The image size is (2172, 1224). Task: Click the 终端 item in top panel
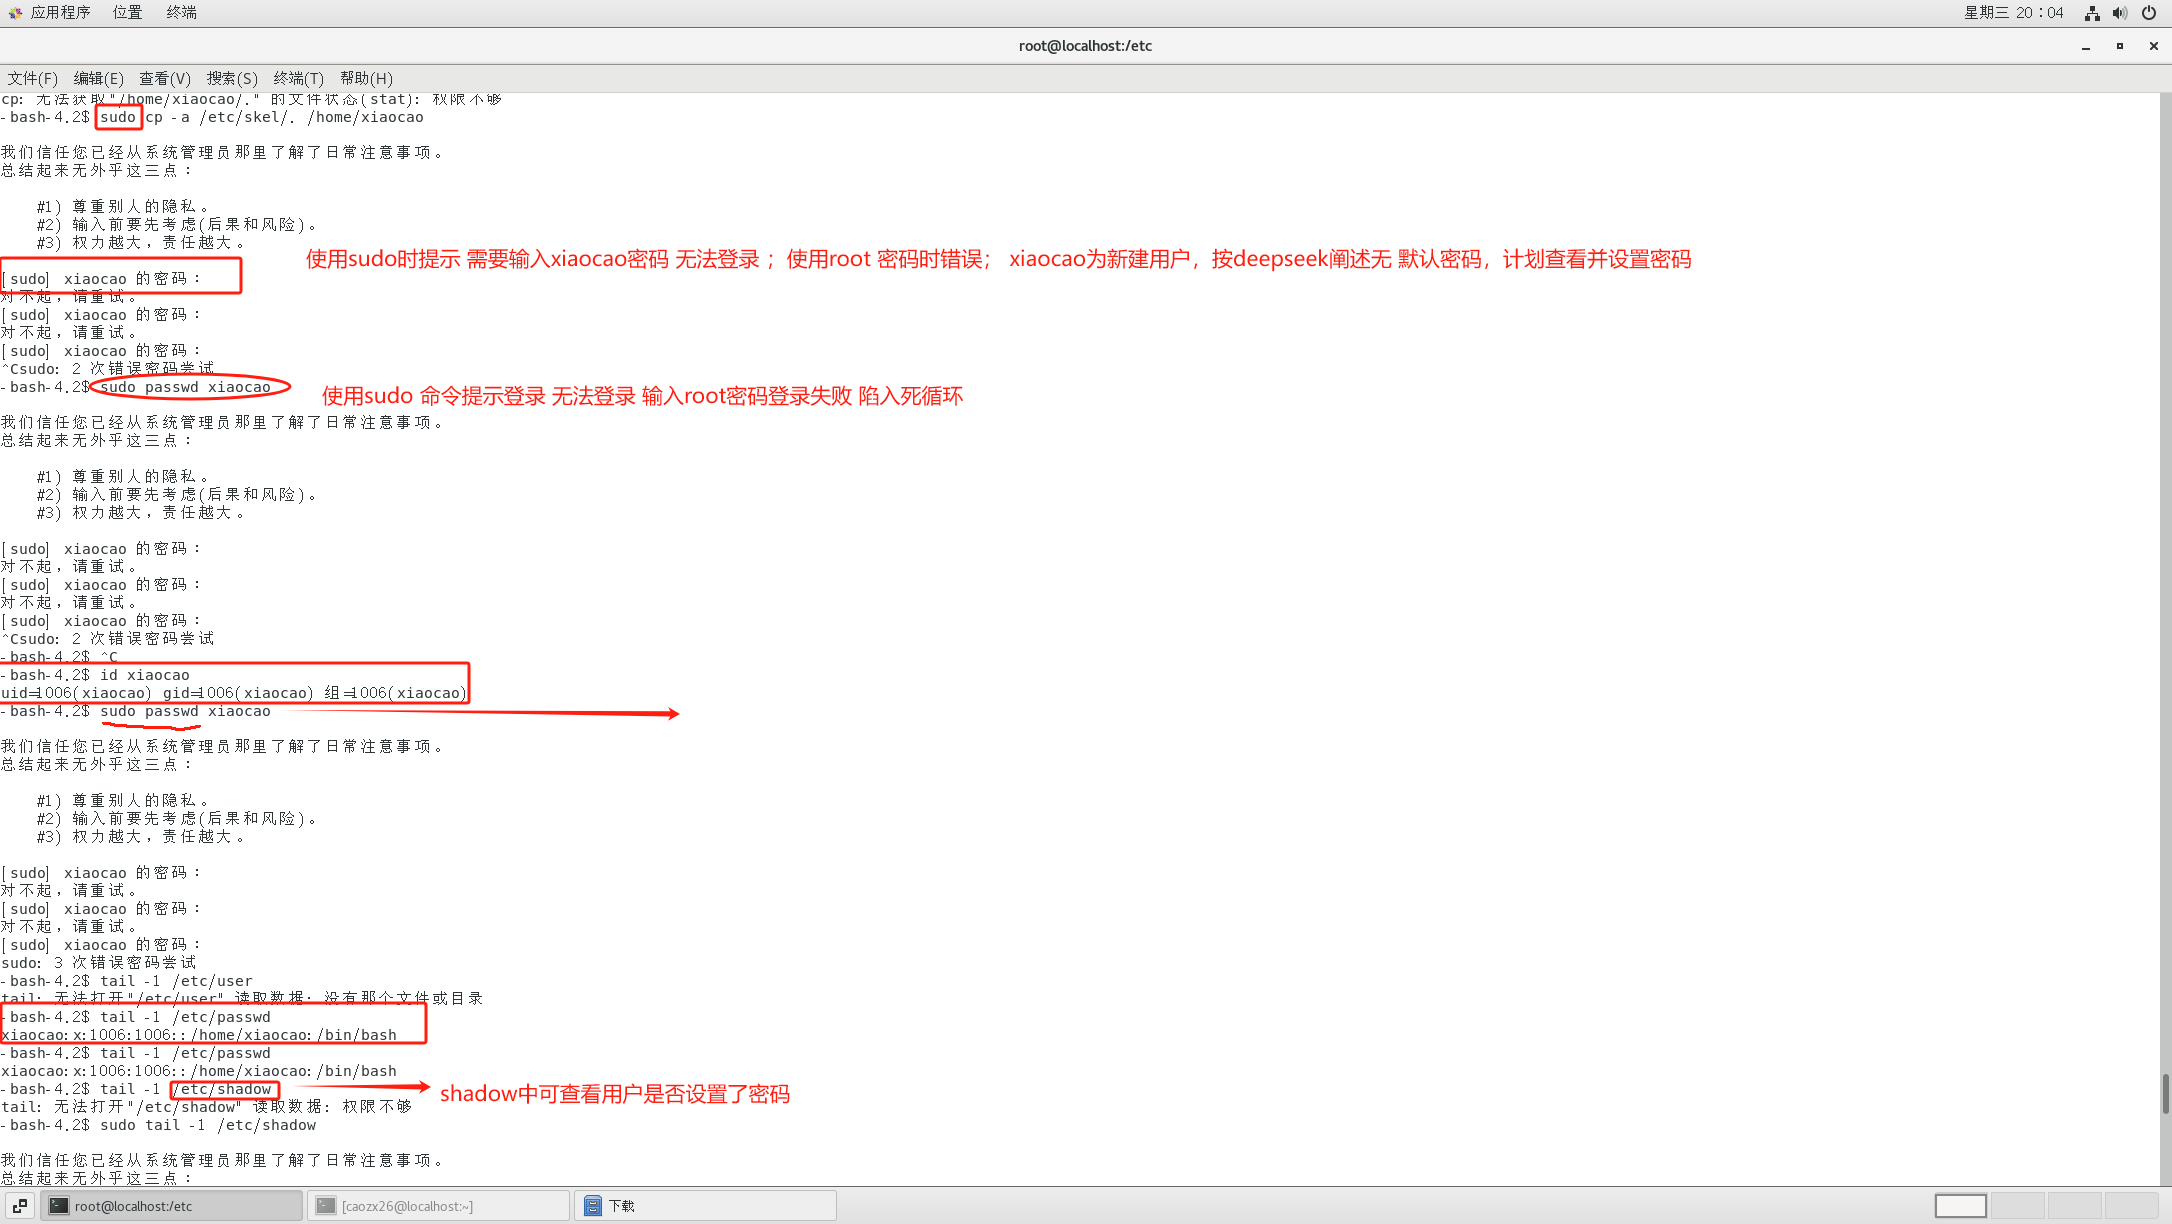(x=181, y=12)
